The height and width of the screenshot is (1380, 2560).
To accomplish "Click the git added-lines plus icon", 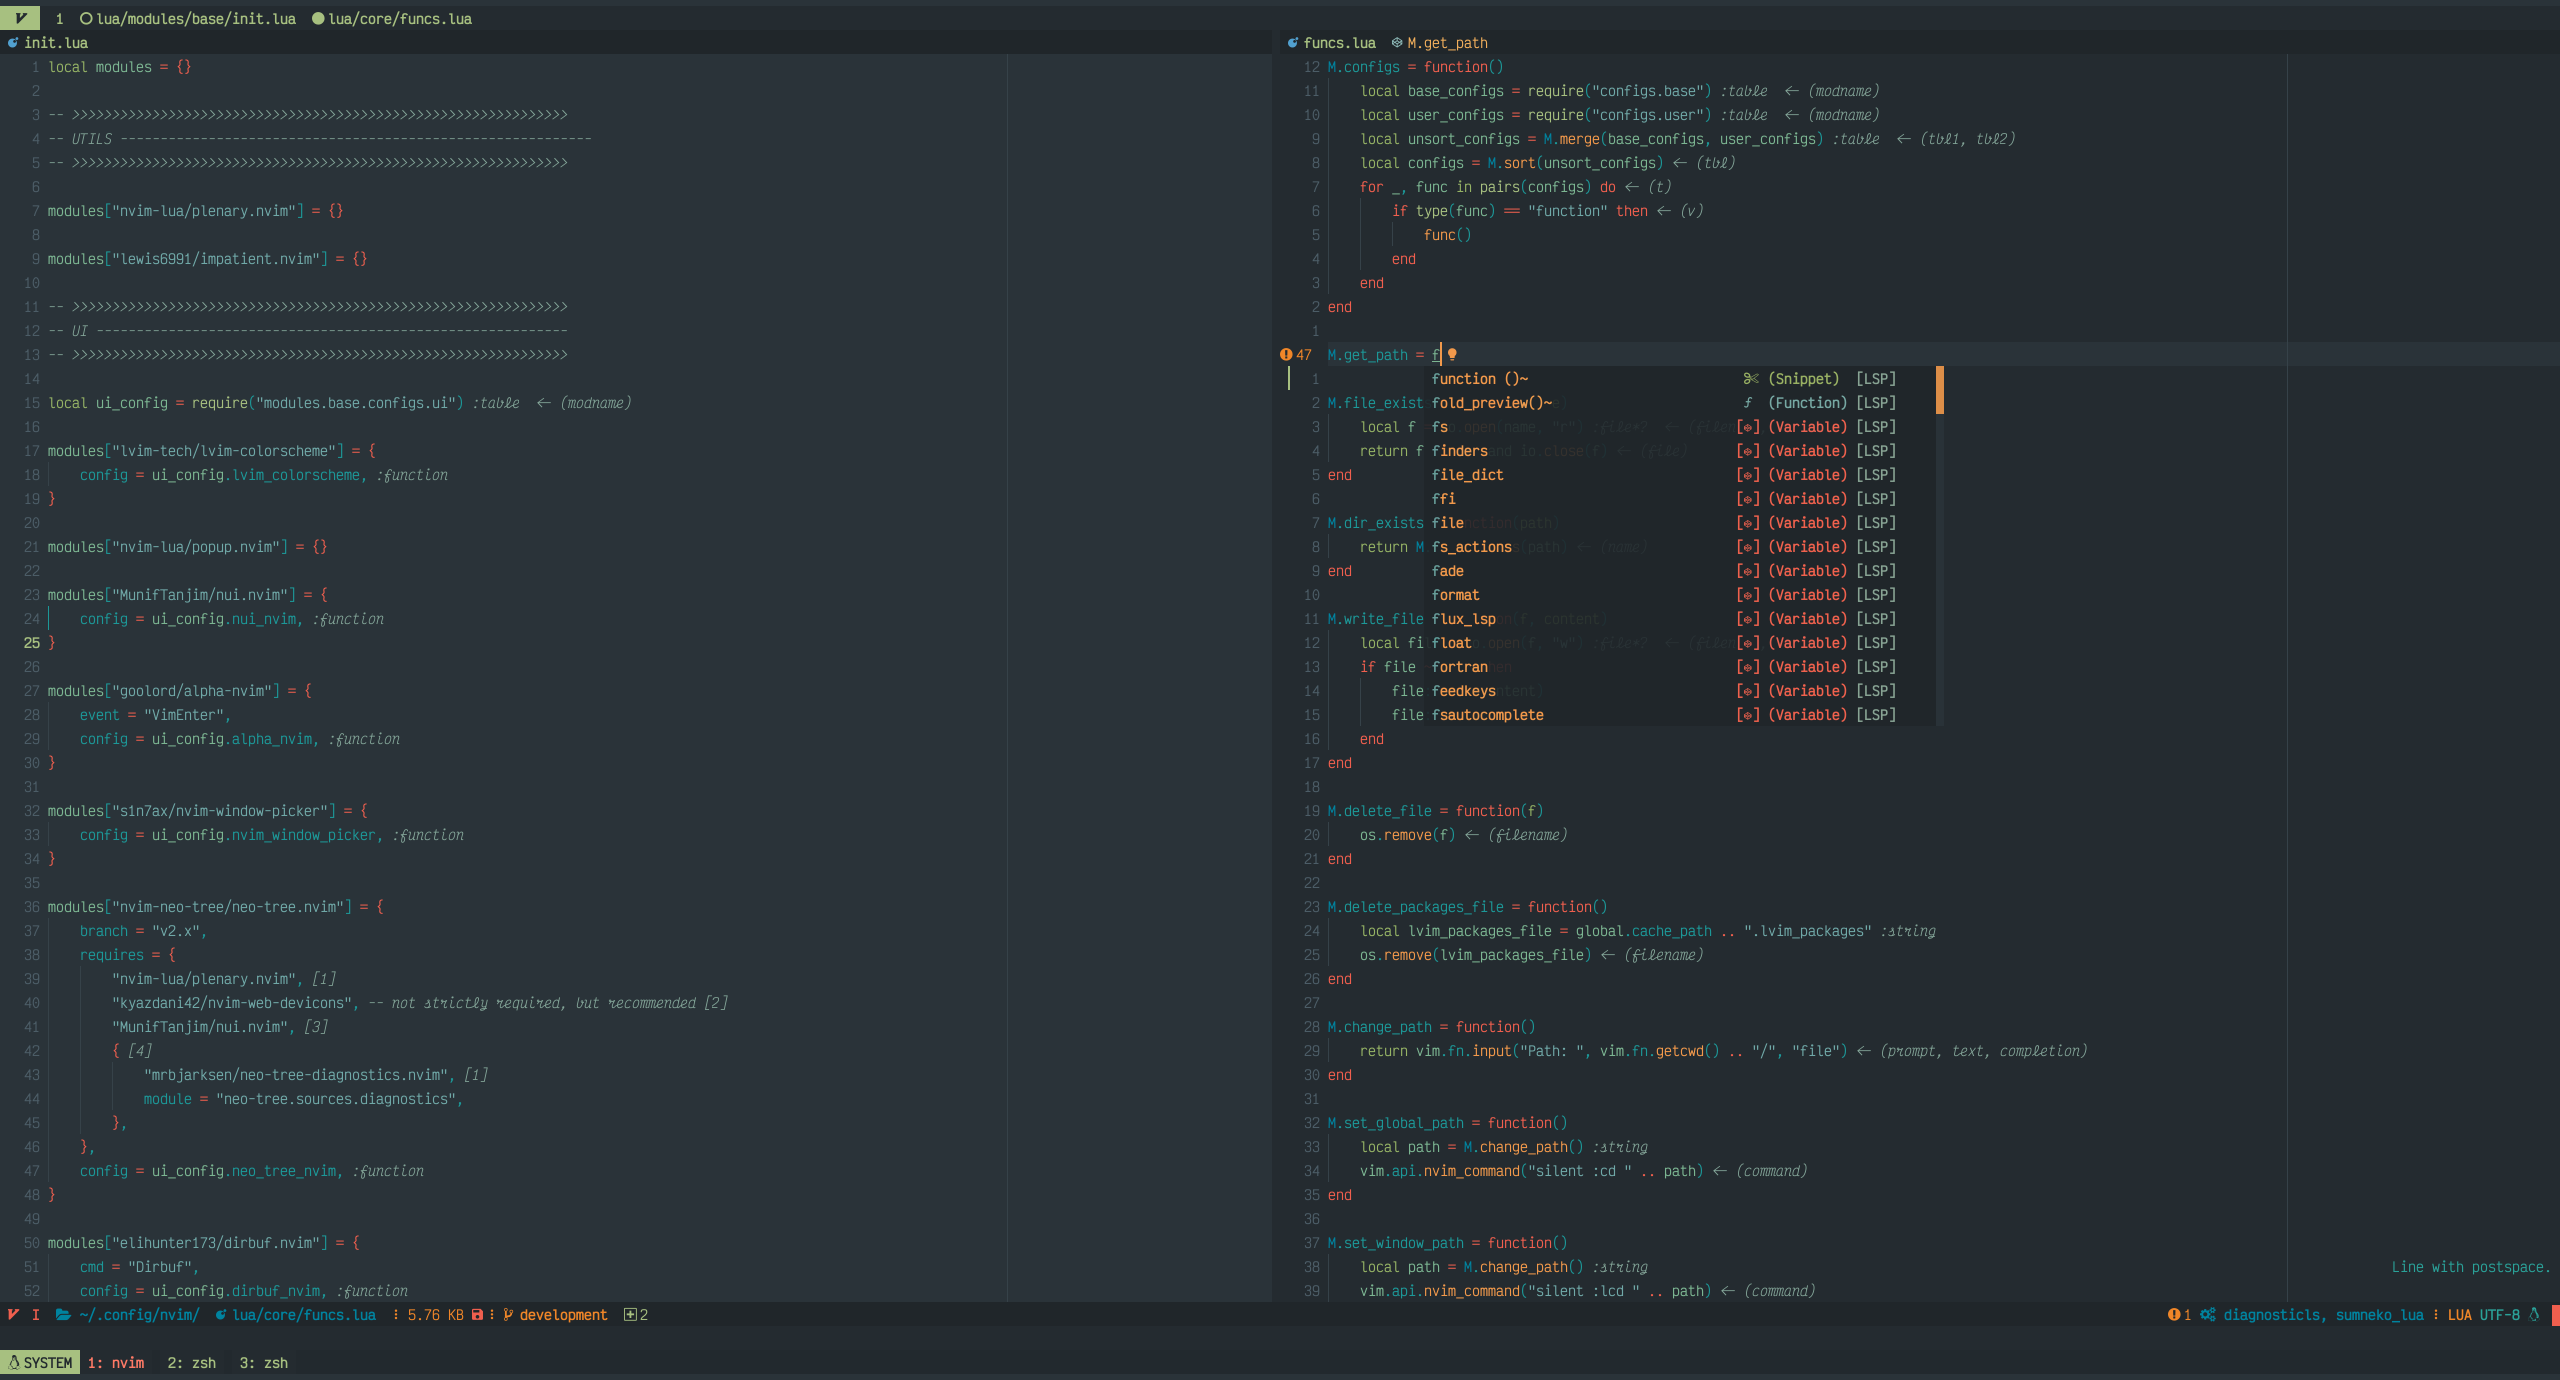I will 630,1315.
